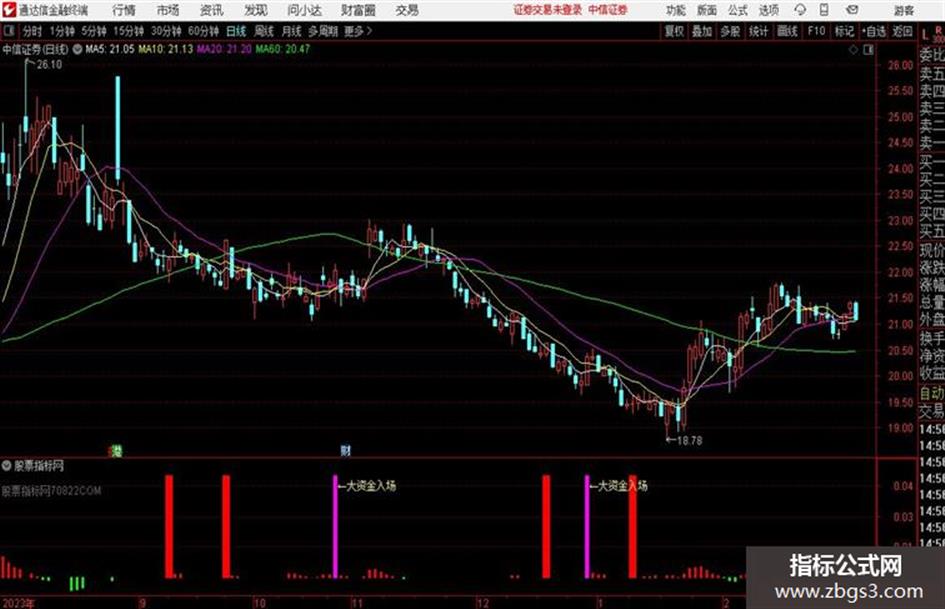Open the 财富圈 menu
This screenshot has width=945, height=609.
click(358, 10)
